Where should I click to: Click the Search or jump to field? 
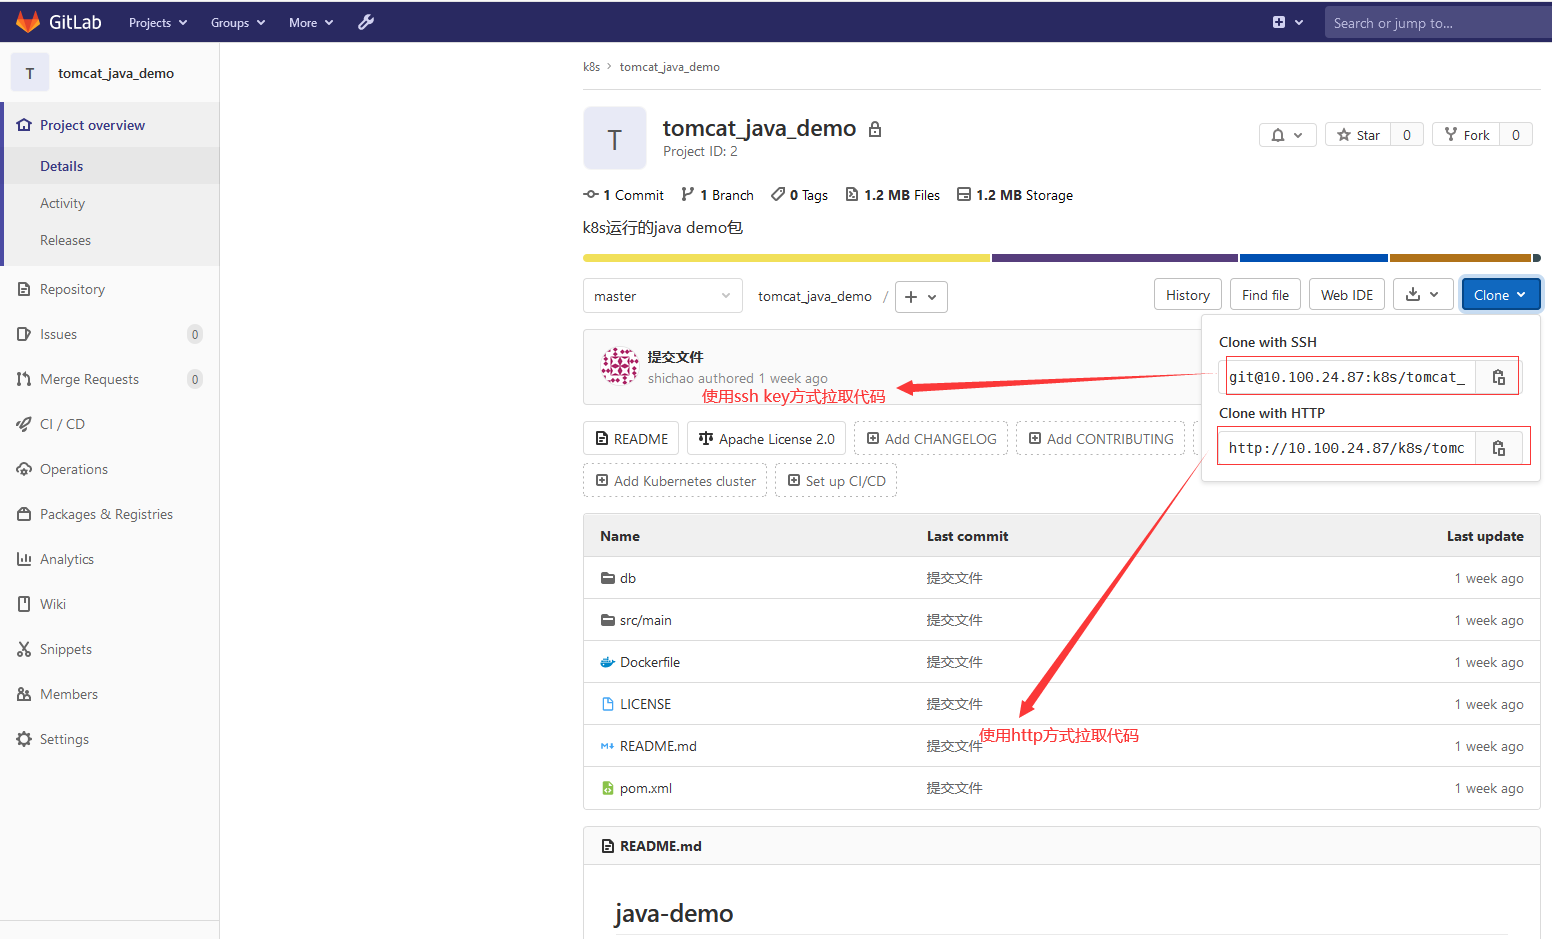1438,22
